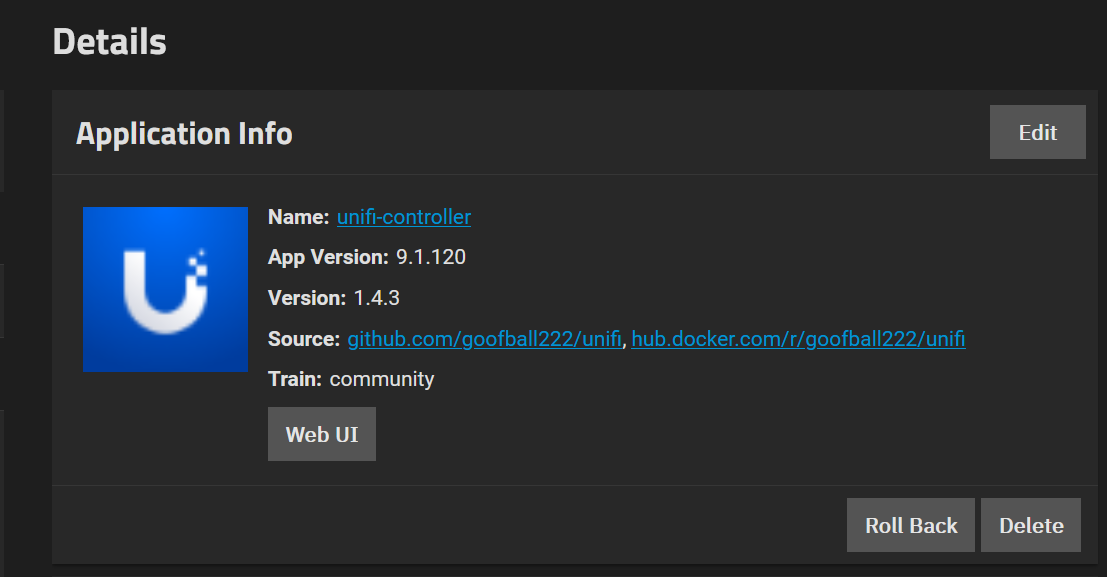Select the App Version value 9.1.120
This screenshot has width=1107, height=577.
431,257
